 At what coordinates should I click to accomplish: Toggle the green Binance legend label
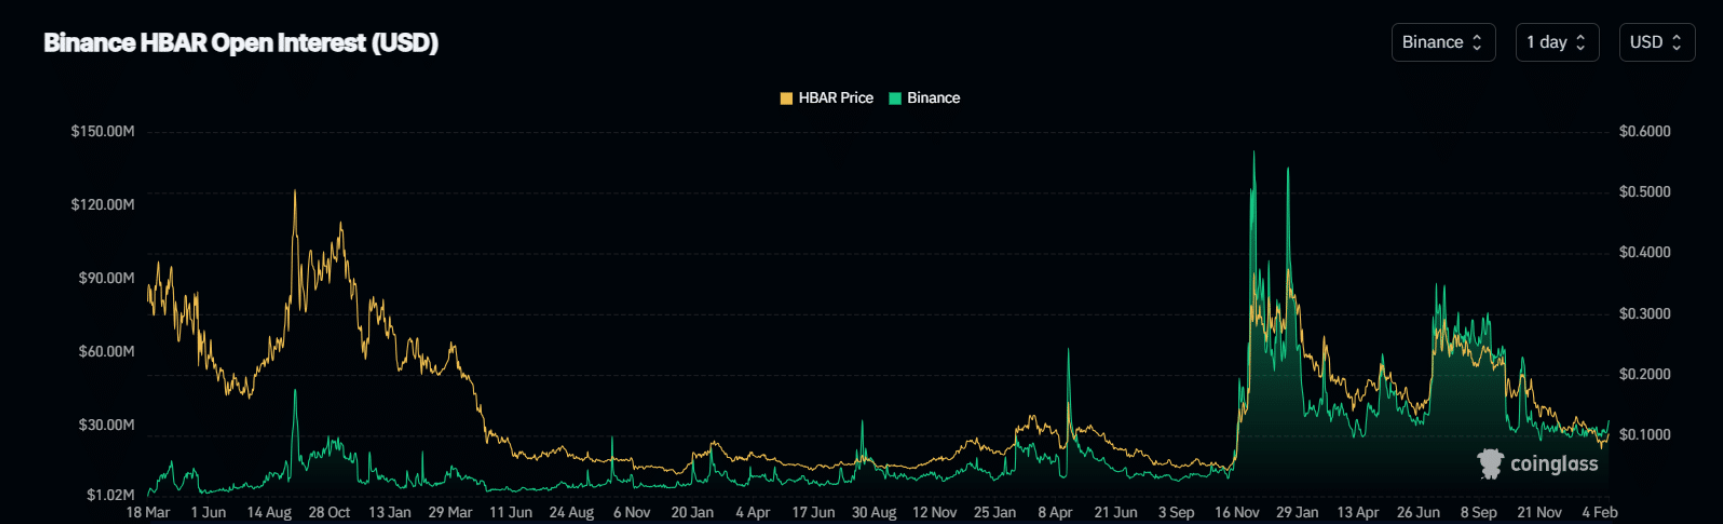[933, 98]
